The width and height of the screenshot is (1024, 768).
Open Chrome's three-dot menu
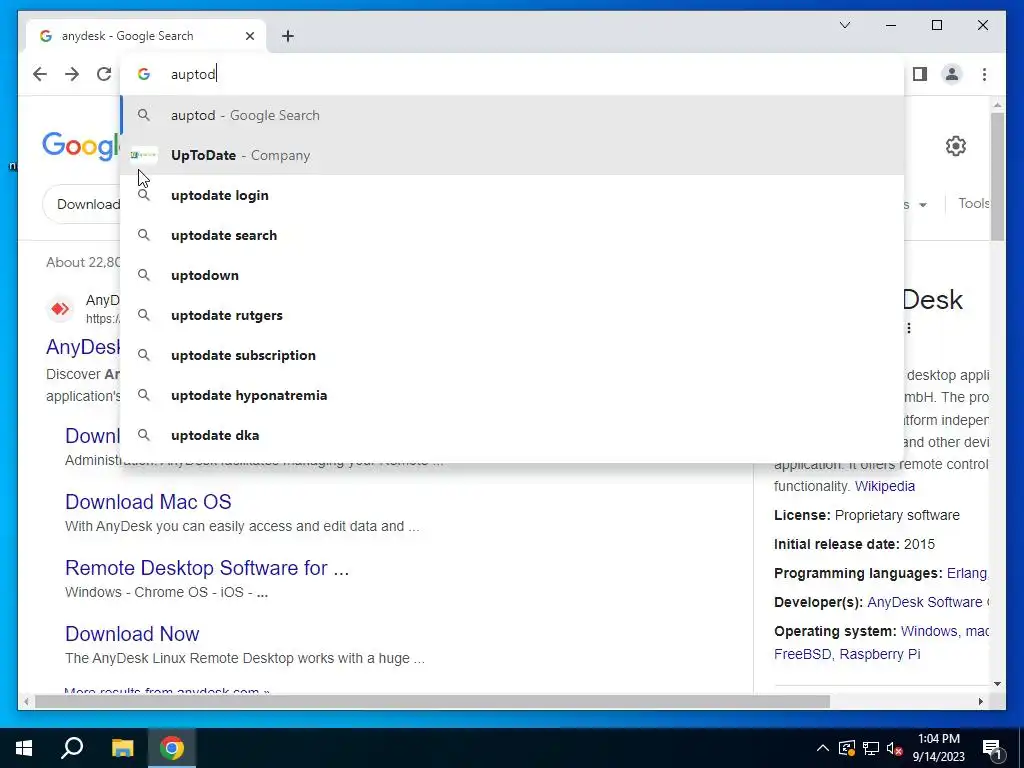pyautogui.click(x=984, y=74)
